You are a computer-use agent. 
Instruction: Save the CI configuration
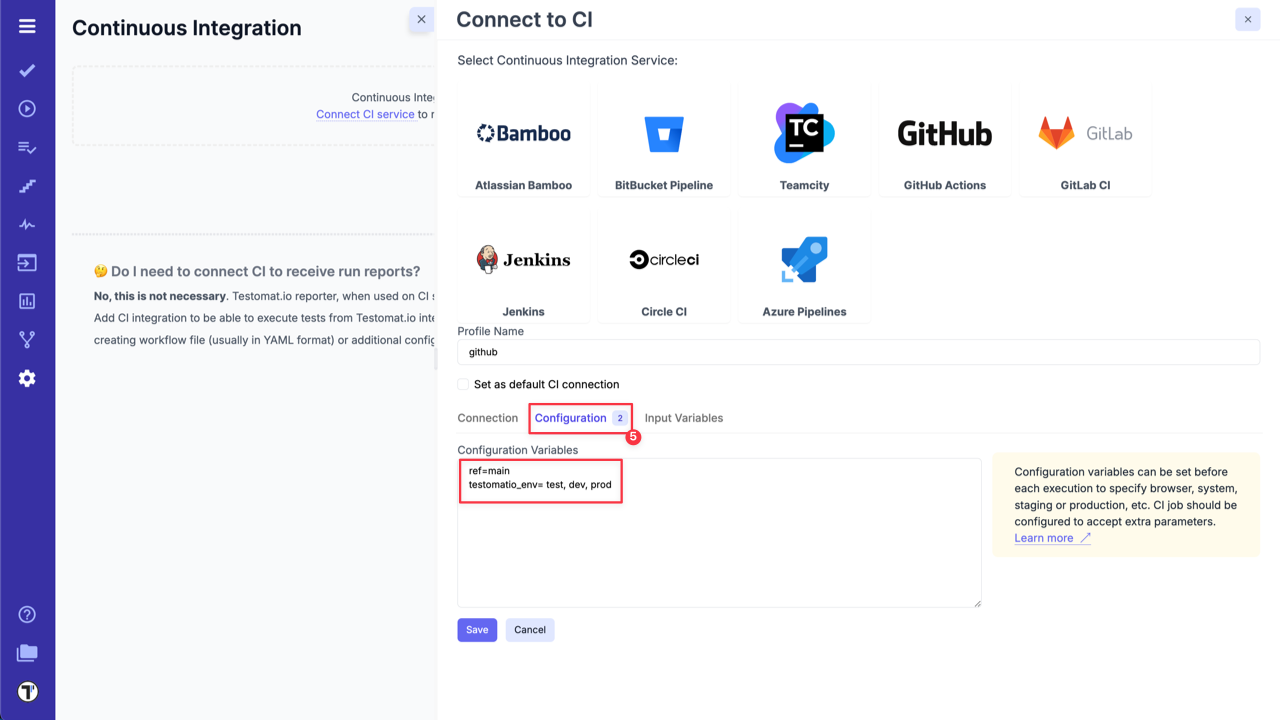pos(477,629)
